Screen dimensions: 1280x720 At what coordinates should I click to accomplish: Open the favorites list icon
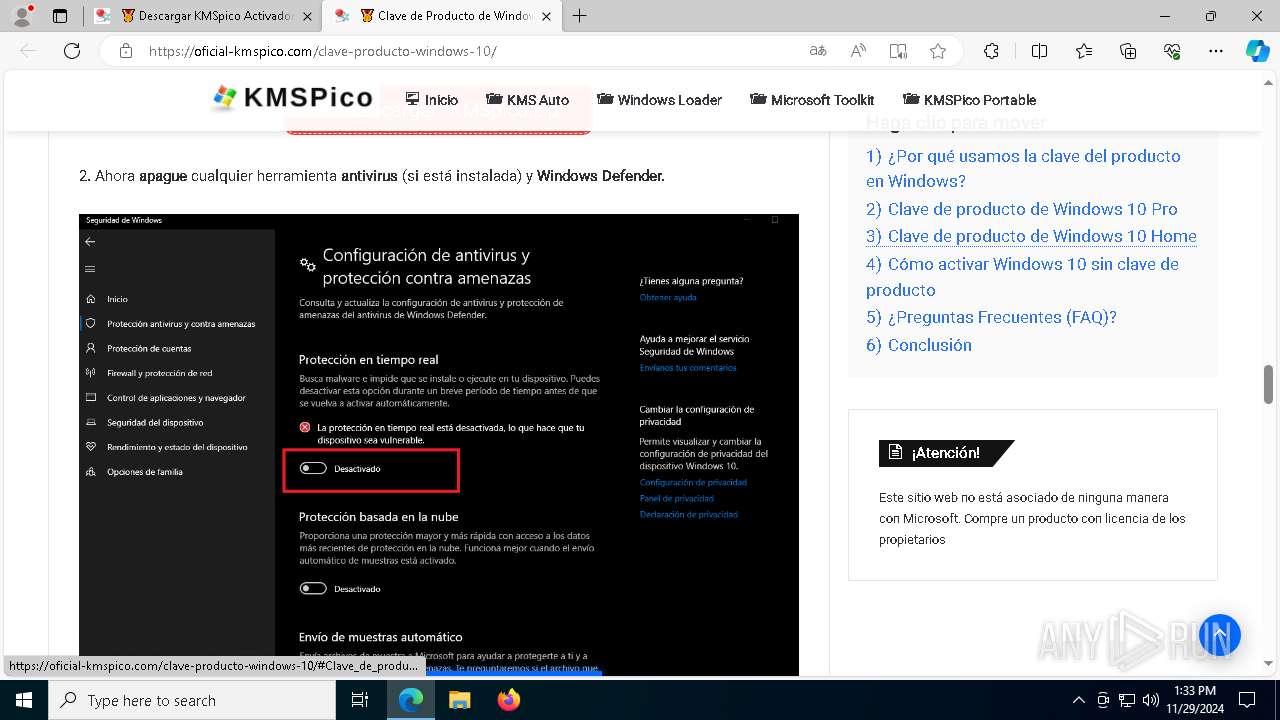(x=1084, y=51)
